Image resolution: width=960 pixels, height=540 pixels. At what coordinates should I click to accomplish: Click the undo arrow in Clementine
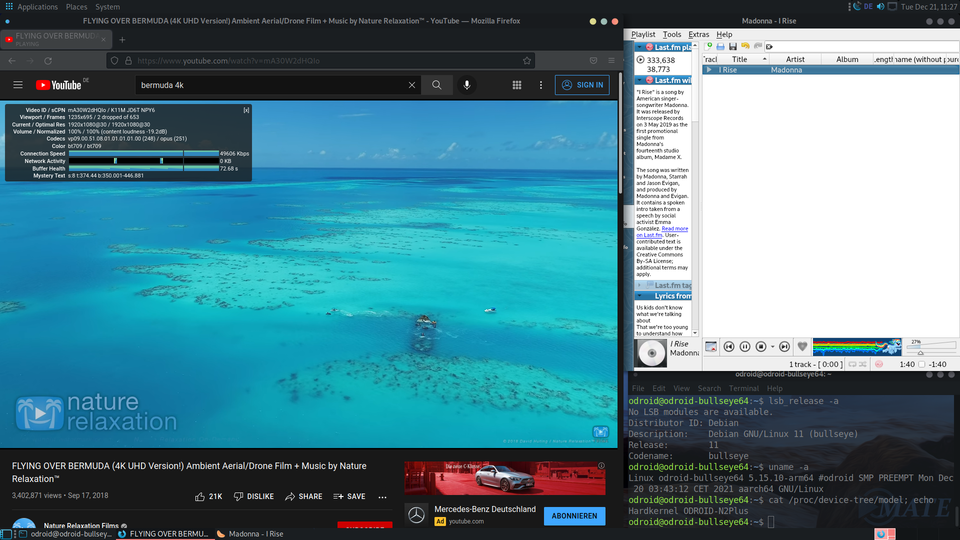745,47
